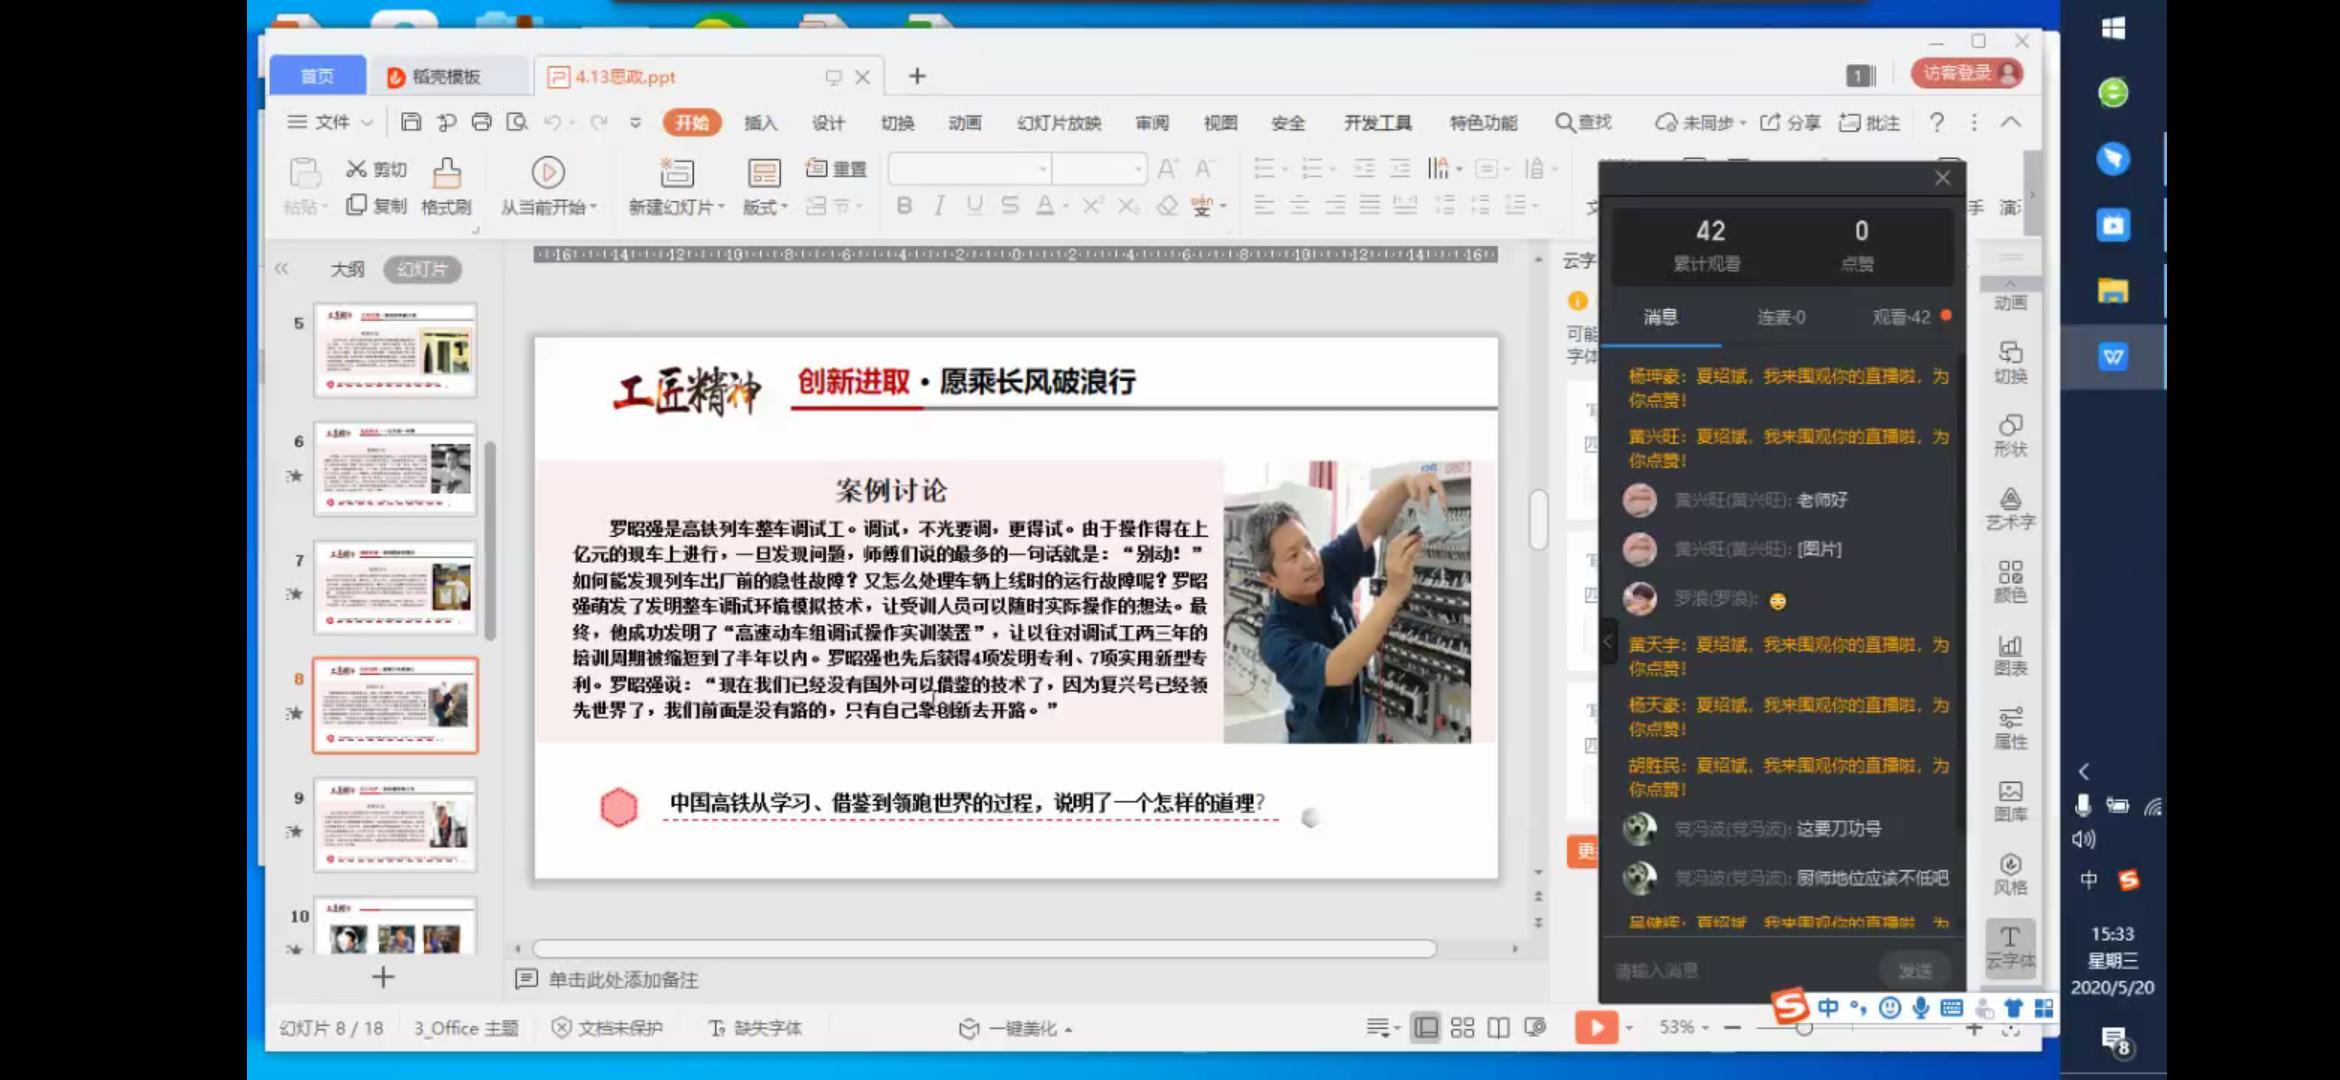The height and width of the screenshot is (1080, 2340).
Task: Click the orange slideshow play button in status bar
Action: point(1596,1027)
